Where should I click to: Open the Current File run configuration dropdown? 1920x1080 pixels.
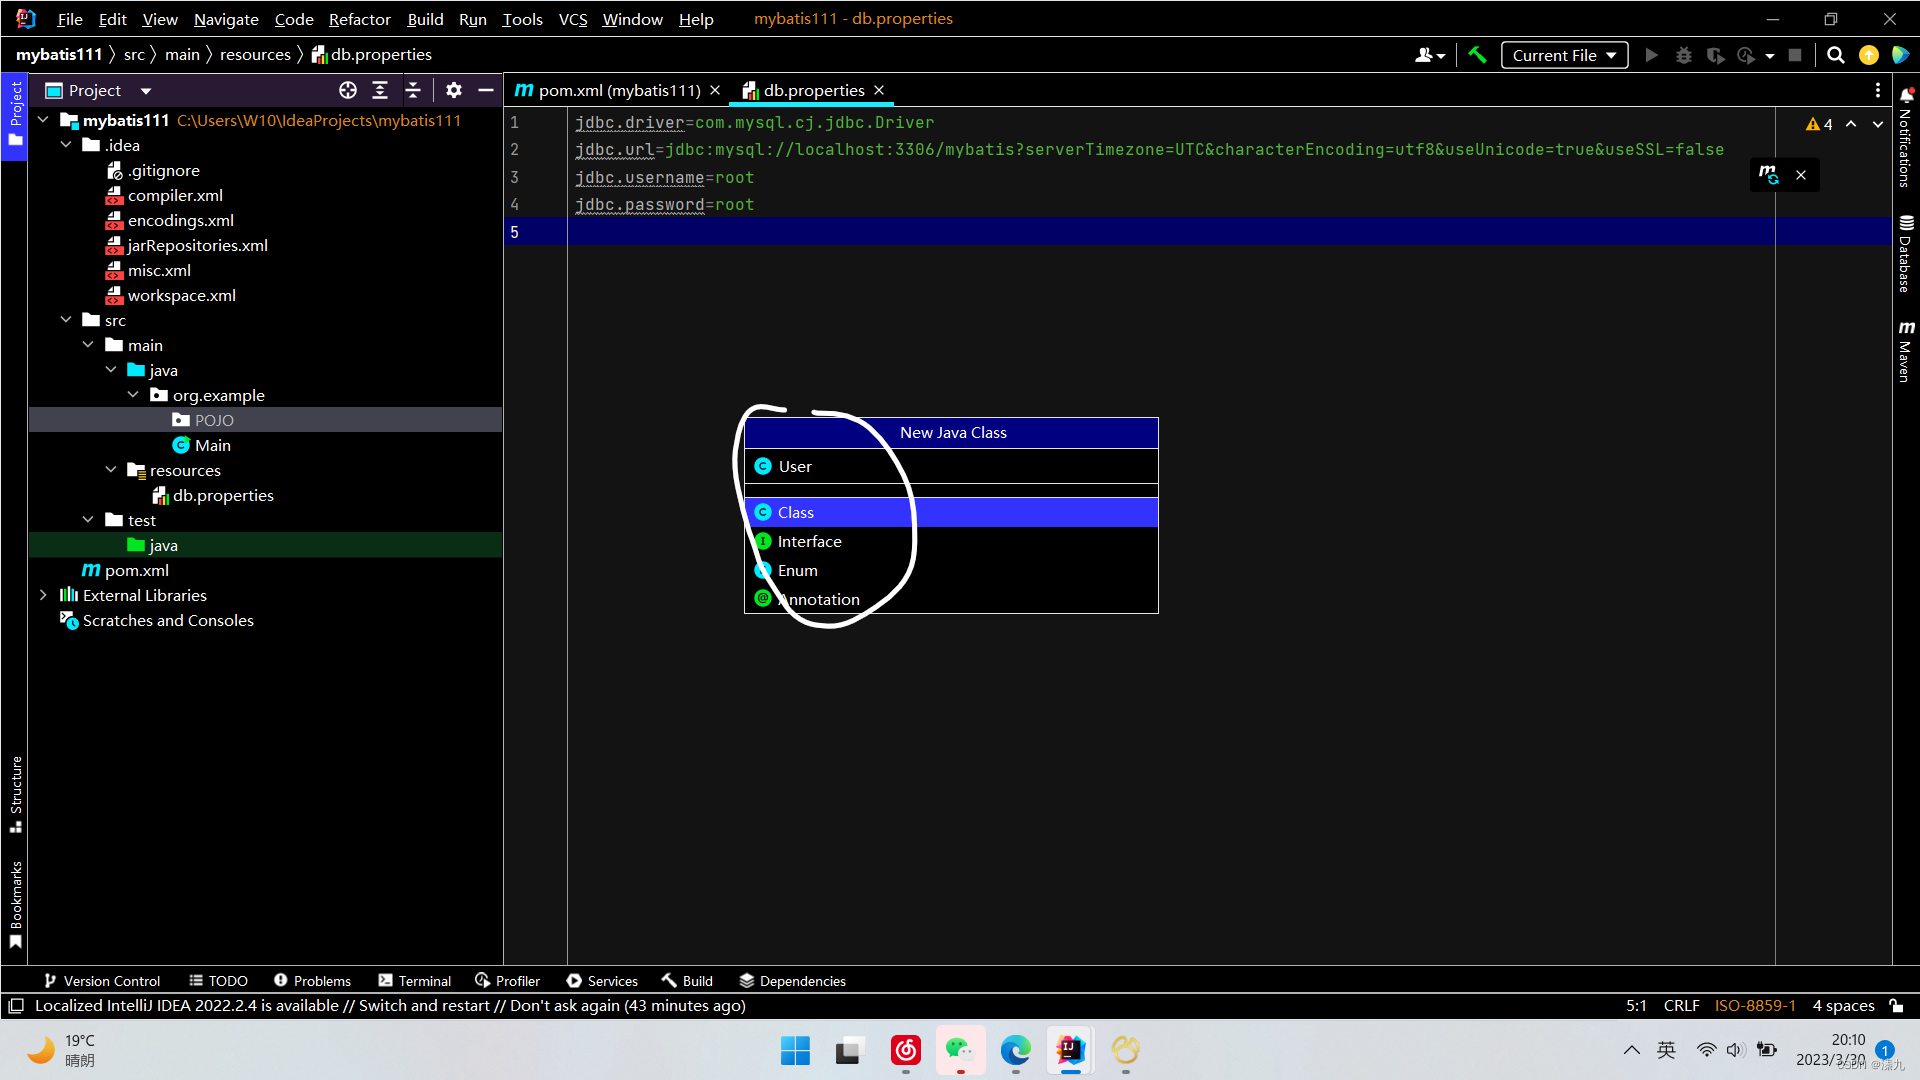pyautogui.click(x=1563, y=55)
